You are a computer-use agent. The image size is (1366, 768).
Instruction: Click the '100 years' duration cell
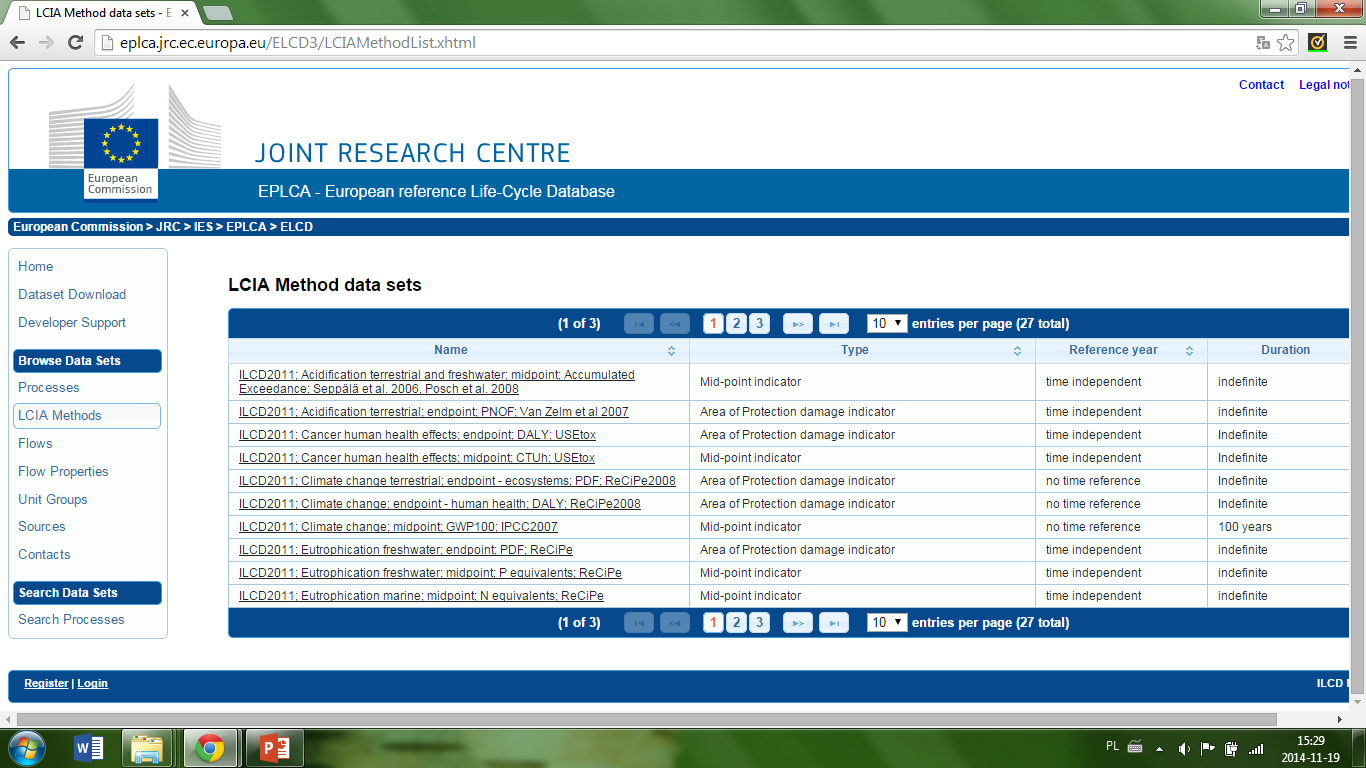point(1244,527)
